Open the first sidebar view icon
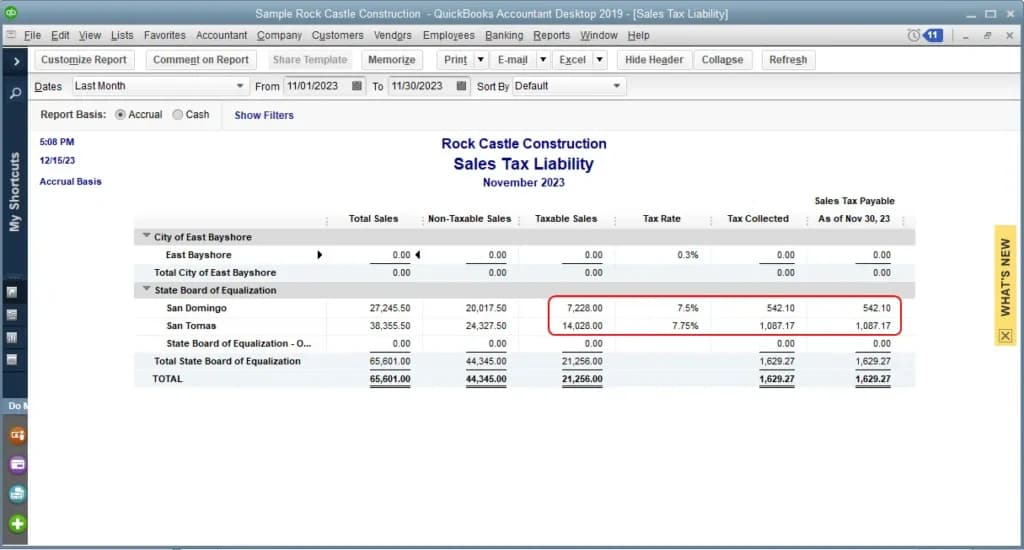The height and width of the screenshot is (550, 1024). point(12,292)
